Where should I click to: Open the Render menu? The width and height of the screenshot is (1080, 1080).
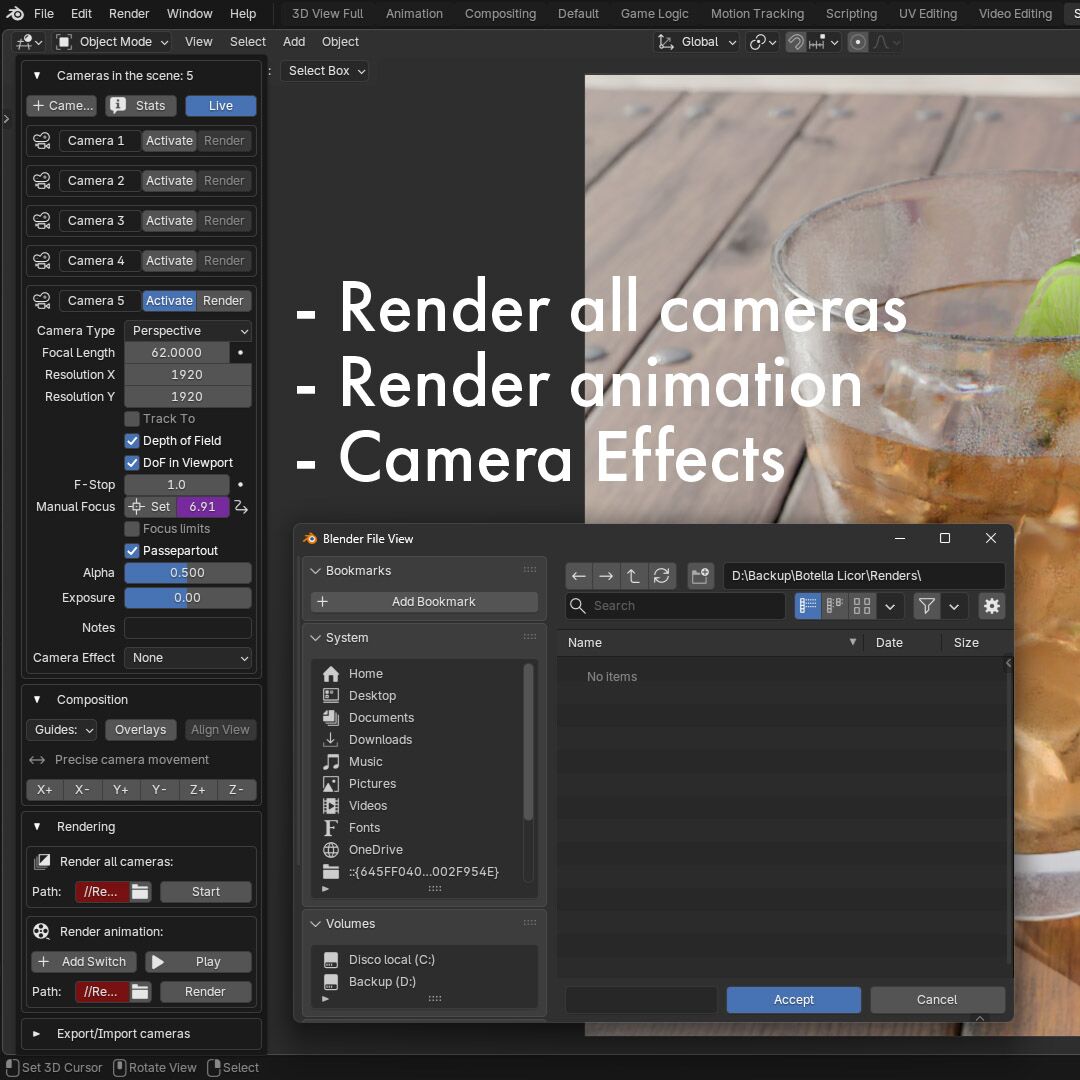[x=129, y=14]
